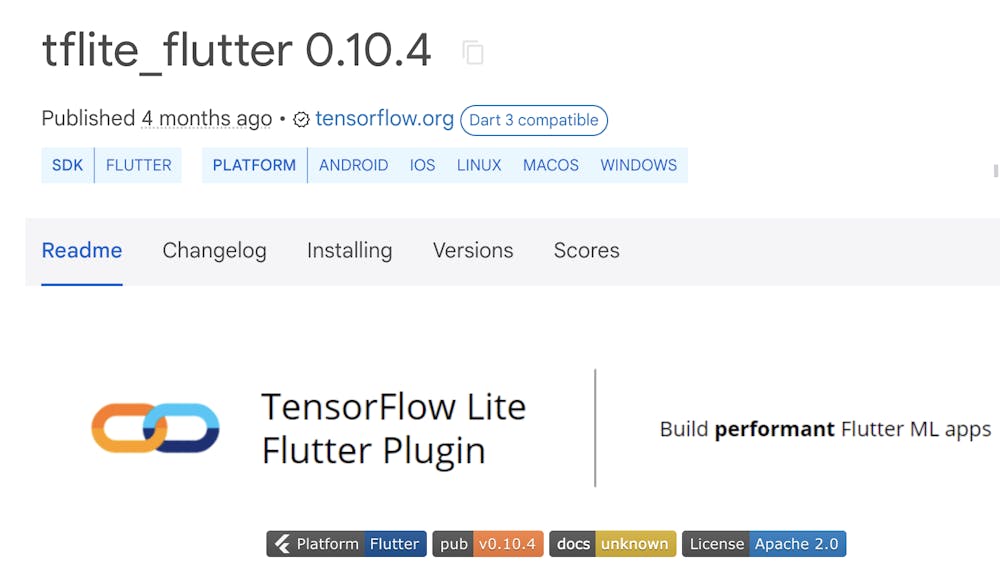Open the docs unknown badge
This screenshot has height=575, width=1000.
coord(612,544)
